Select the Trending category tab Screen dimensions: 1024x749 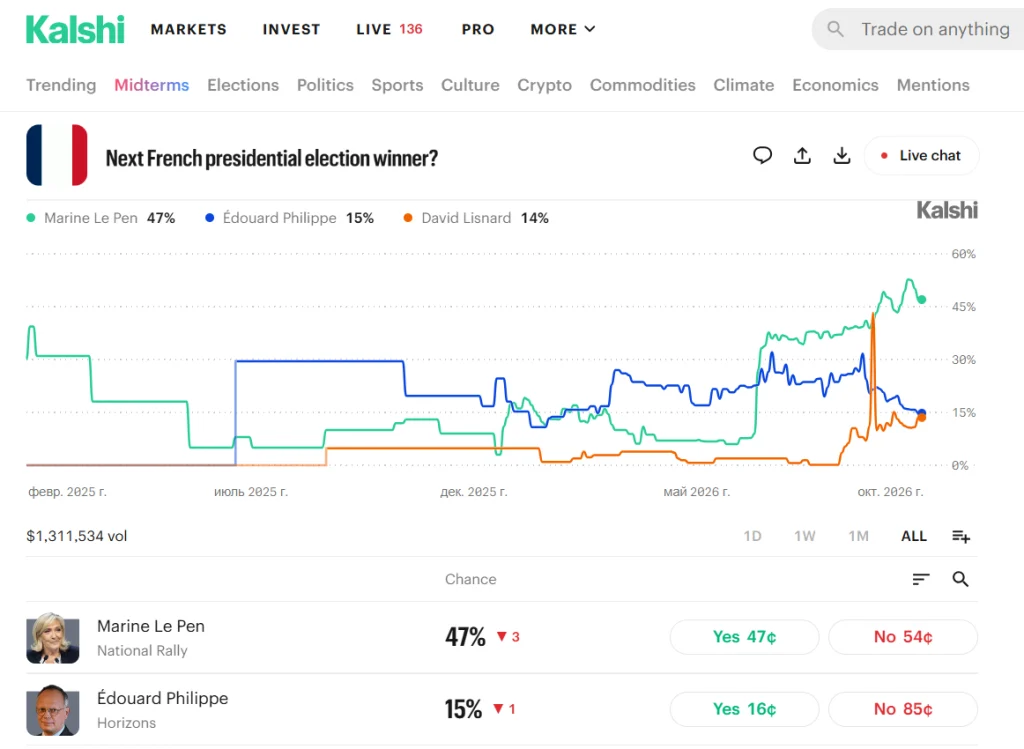(x=61, y=85)
